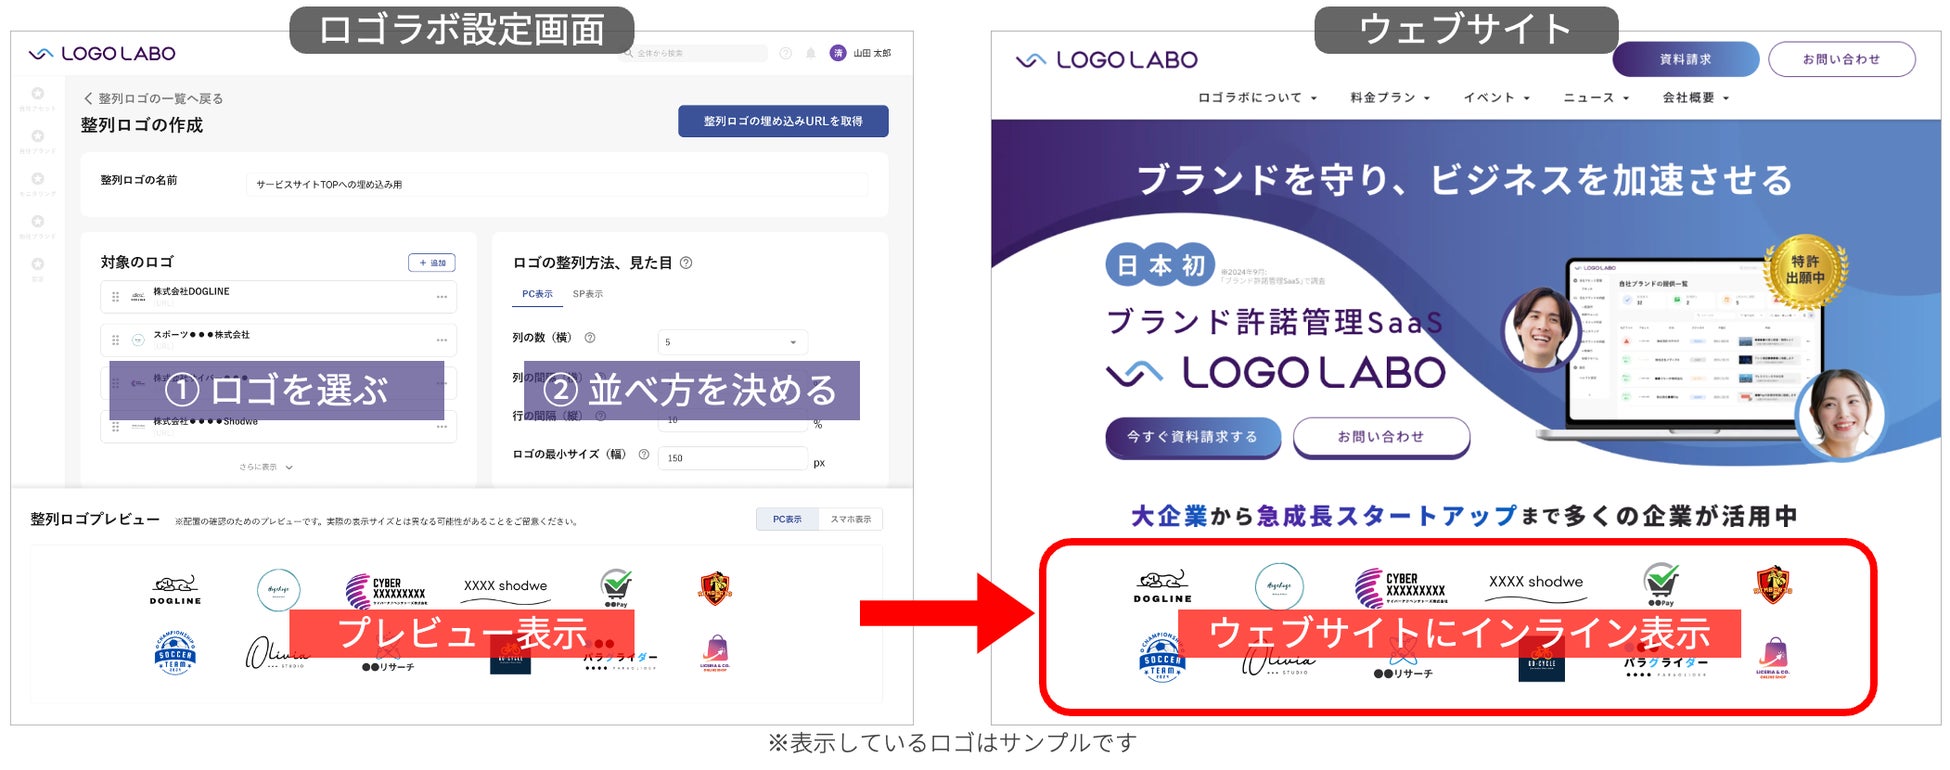This screenshot has height=770, width=1950.
Task: Click the CYBER logo in the settings preview
Action: (386, 590)
